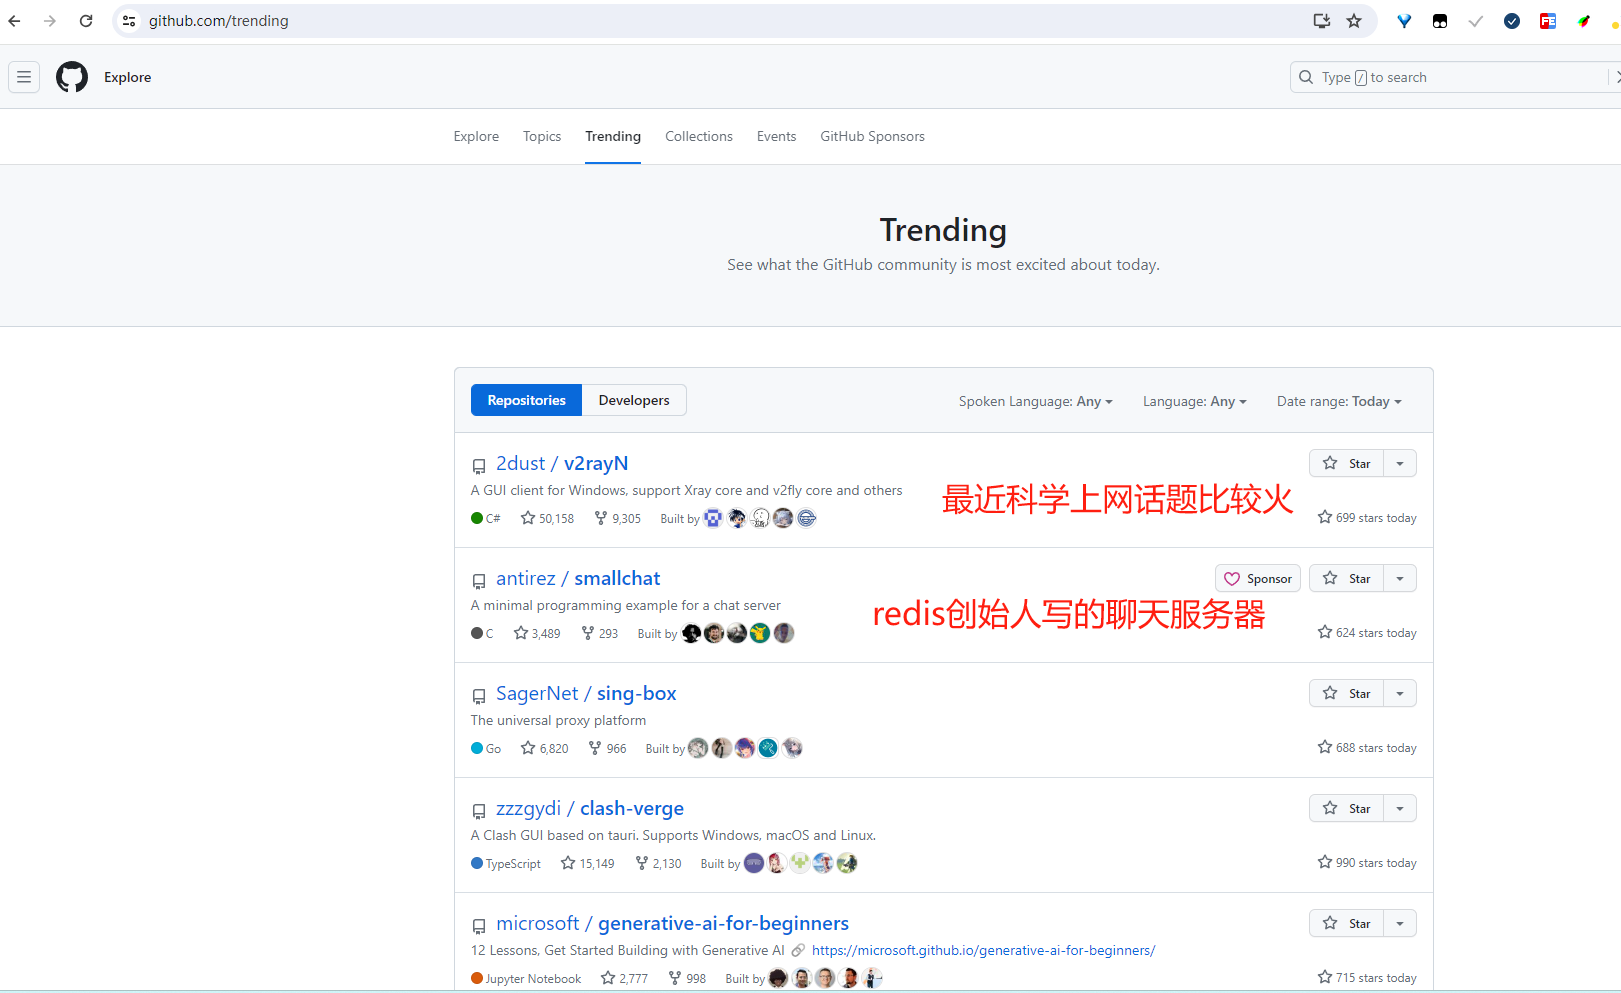Open the blue checkmark circle extension
This screenshot has height=993, width=1621.
(1512, 21)
